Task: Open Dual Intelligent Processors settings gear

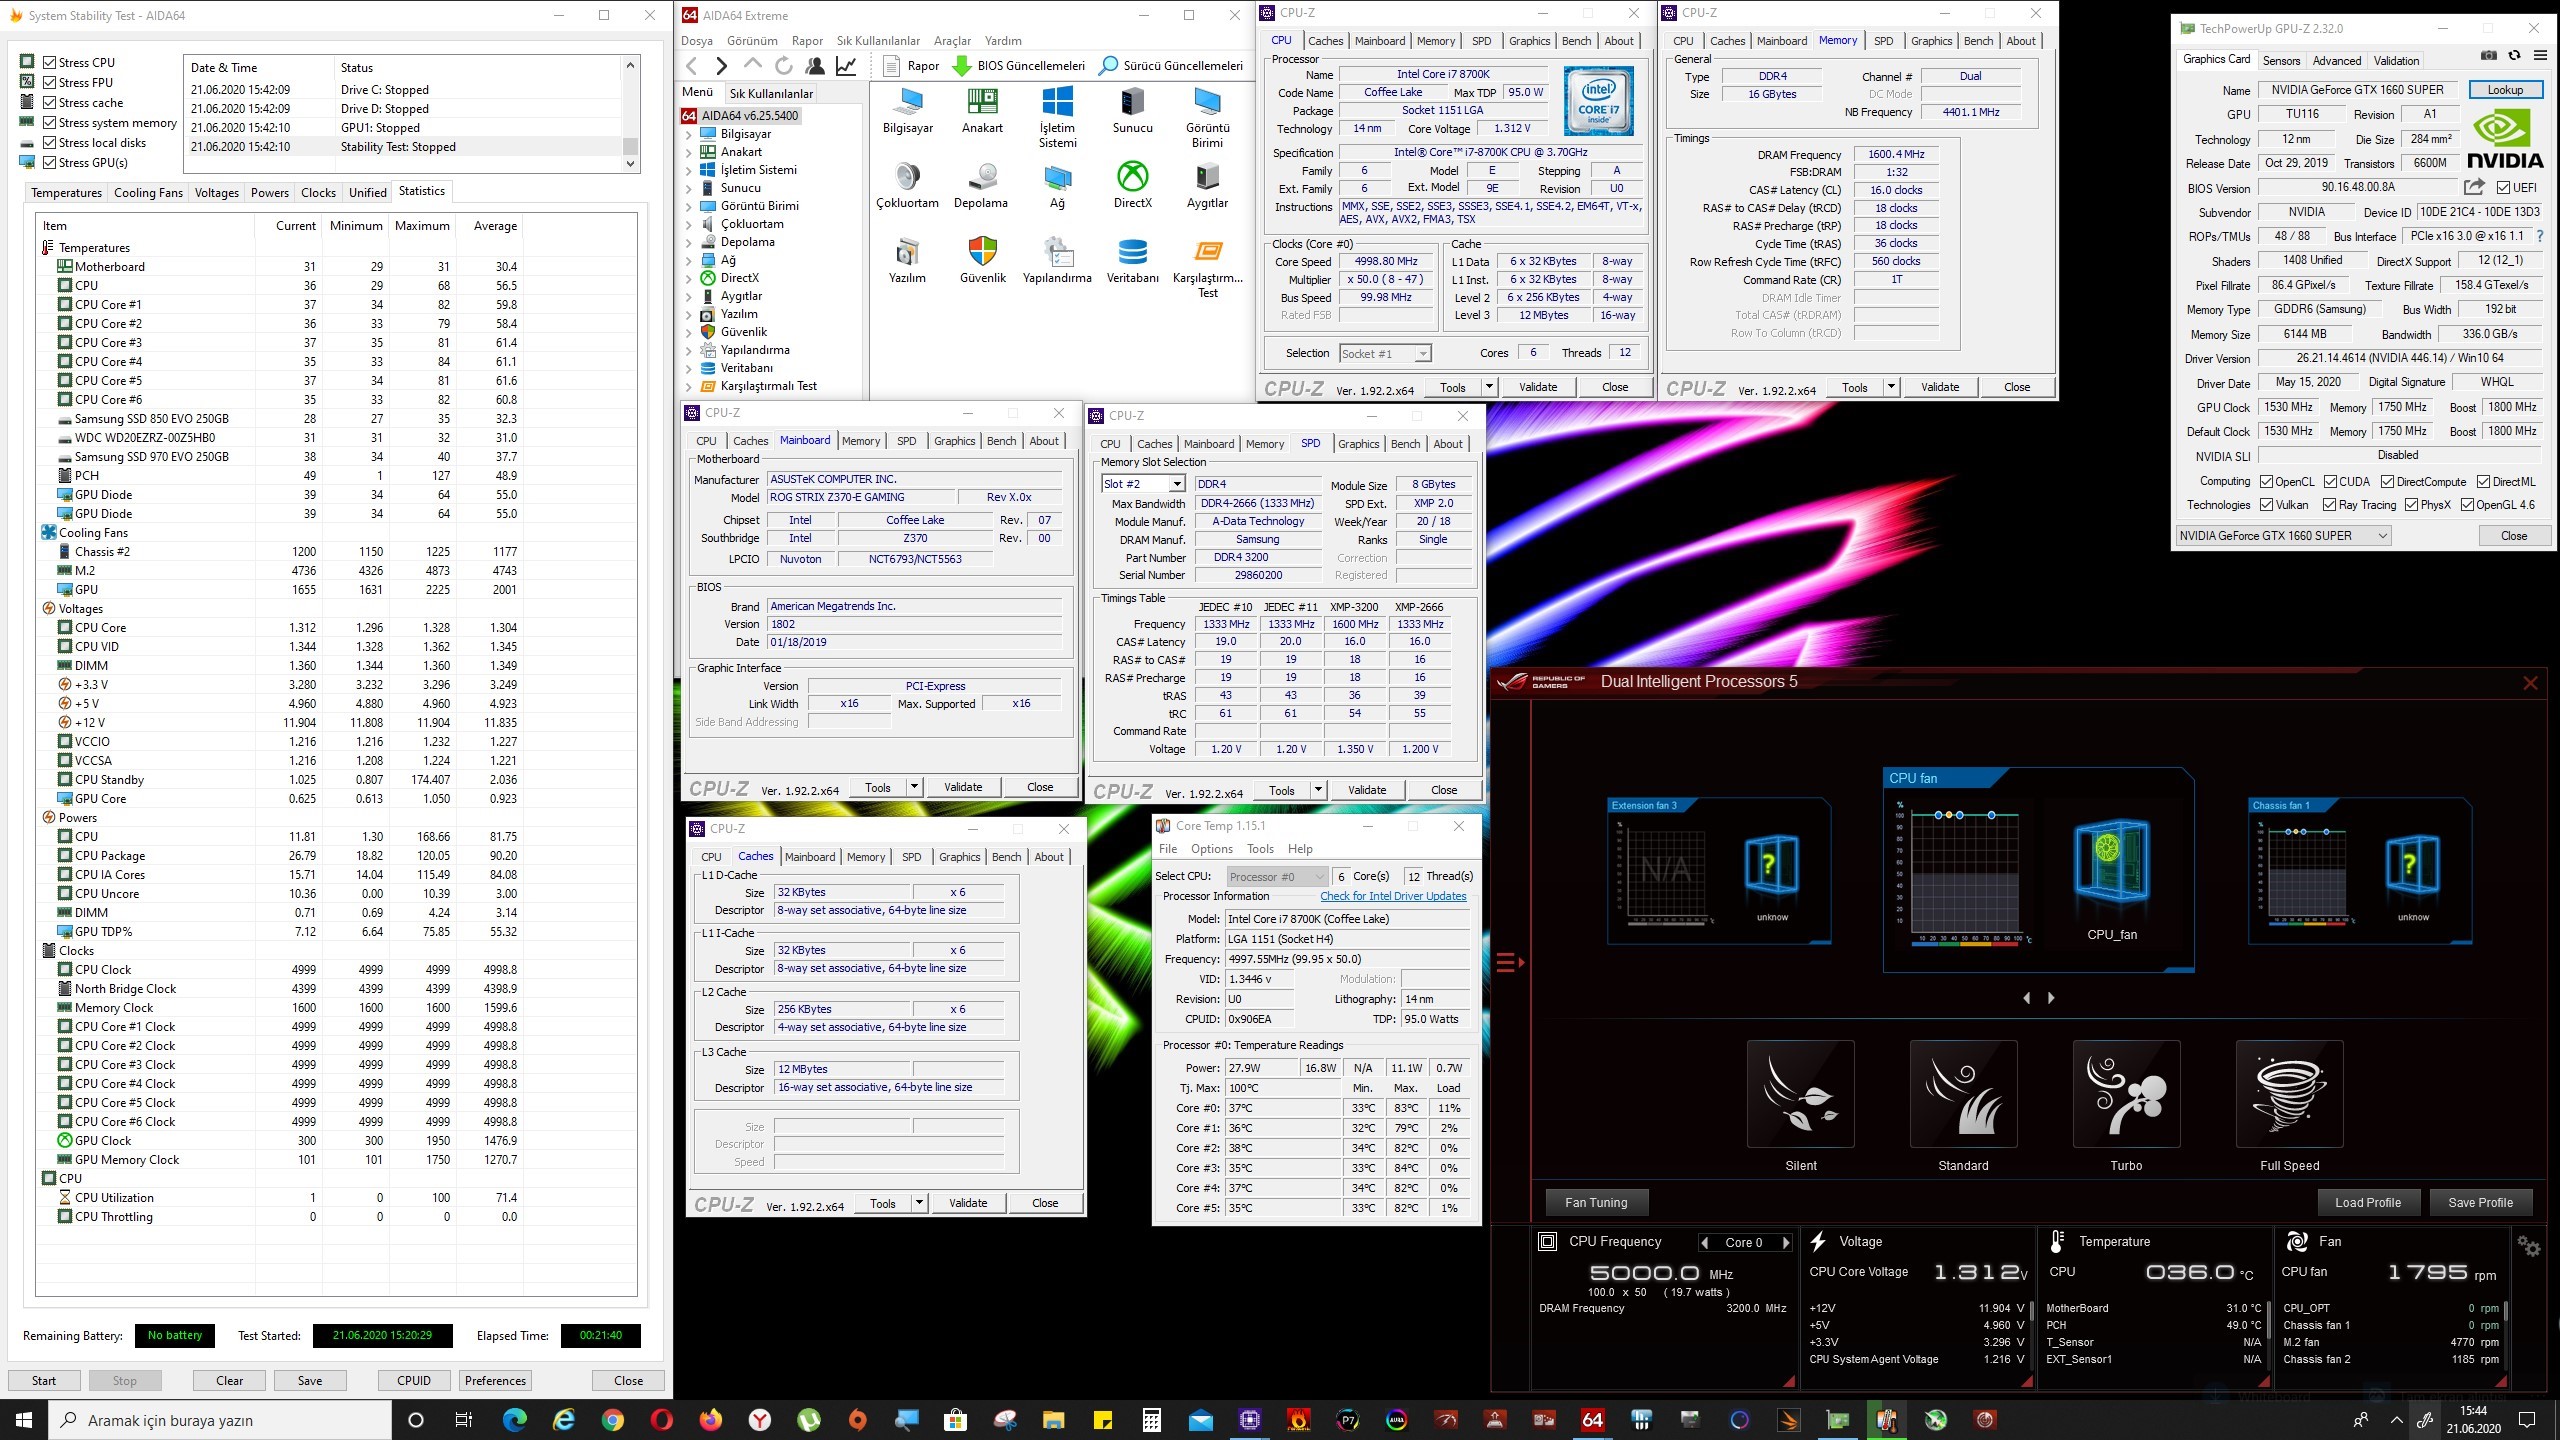Action: coord(2529,1246)
